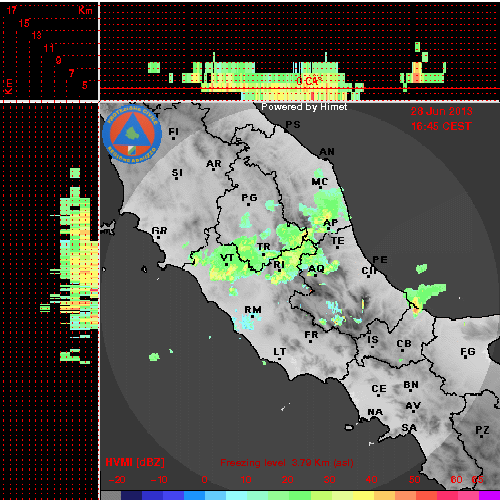Click the 'RM' city label on map
500x500 pixels.
[253, 310]
